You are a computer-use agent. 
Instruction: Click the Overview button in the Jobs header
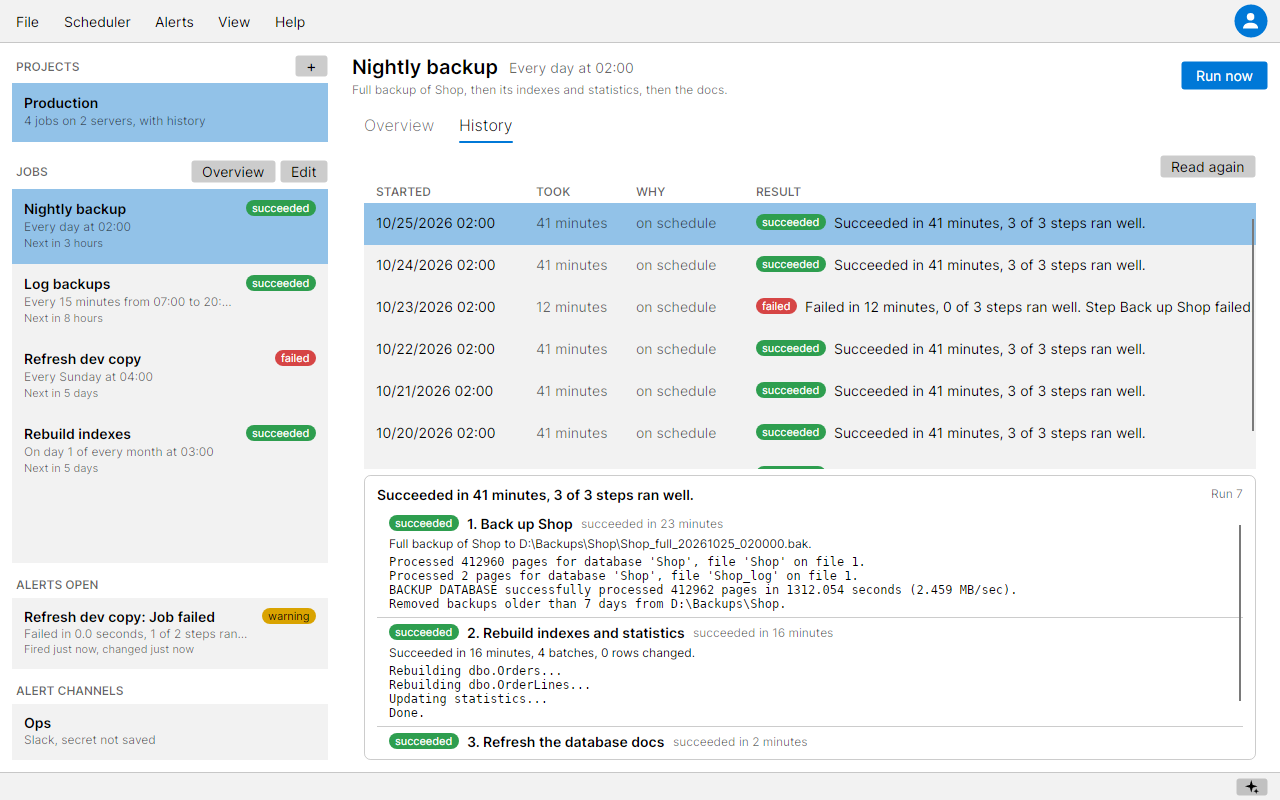pyautogui.click(x=233, y=172)
